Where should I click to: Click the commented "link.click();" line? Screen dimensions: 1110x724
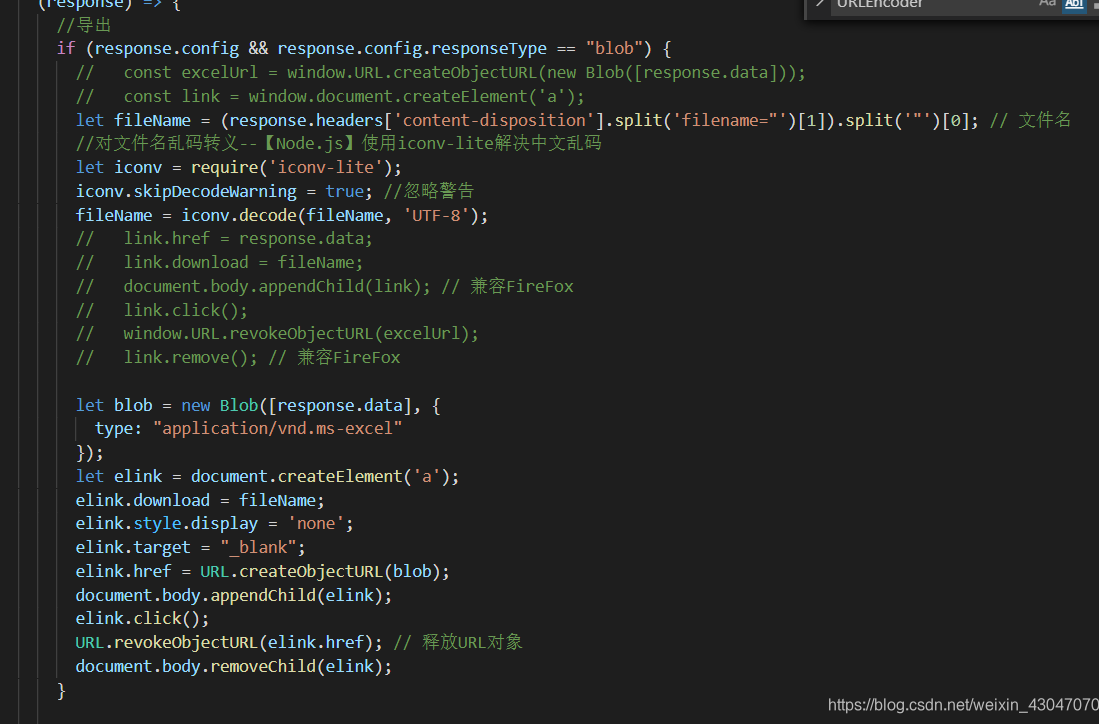161,310
